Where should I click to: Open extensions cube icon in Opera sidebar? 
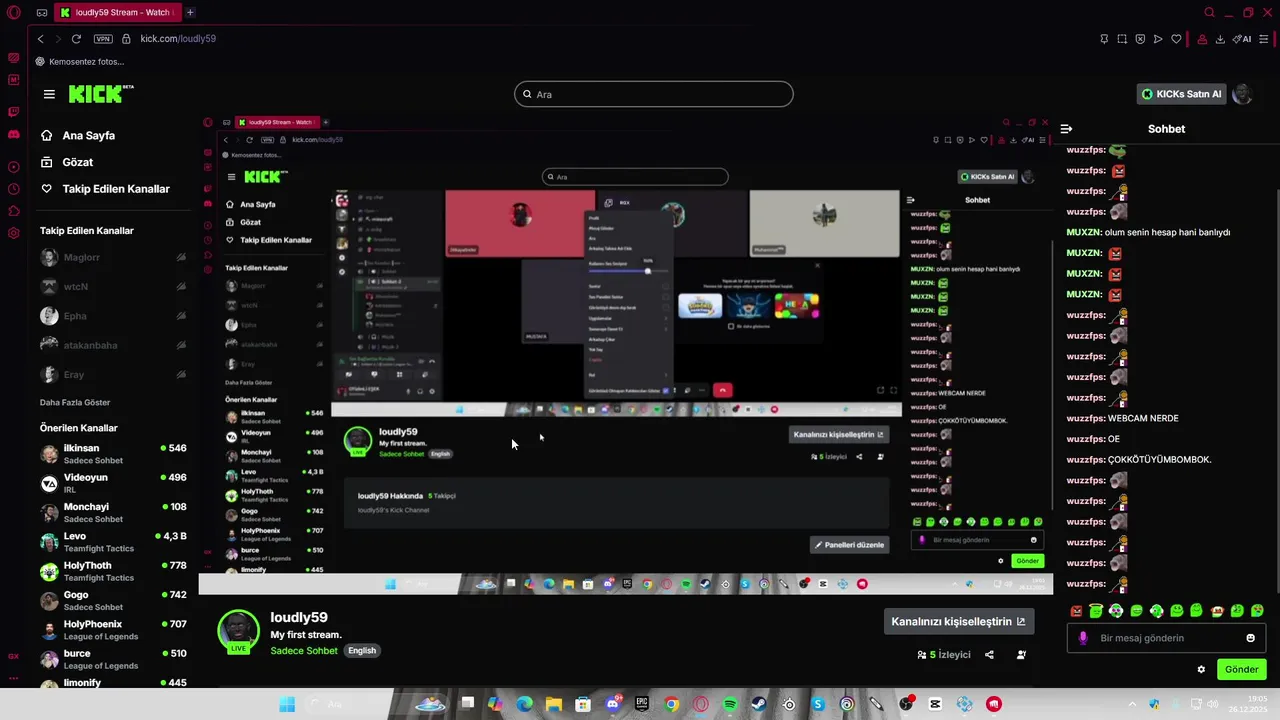(14, 211)
